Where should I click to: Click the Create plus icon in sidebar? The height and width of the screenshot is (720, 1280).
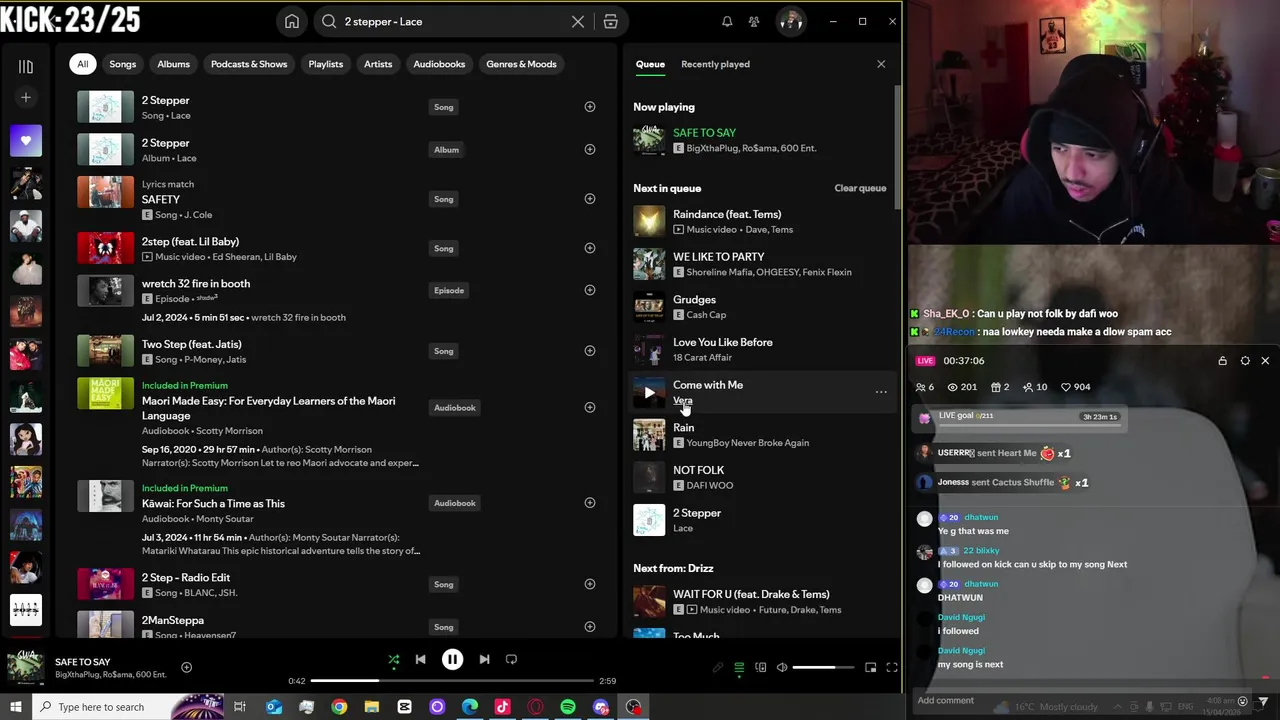[26, 97]
